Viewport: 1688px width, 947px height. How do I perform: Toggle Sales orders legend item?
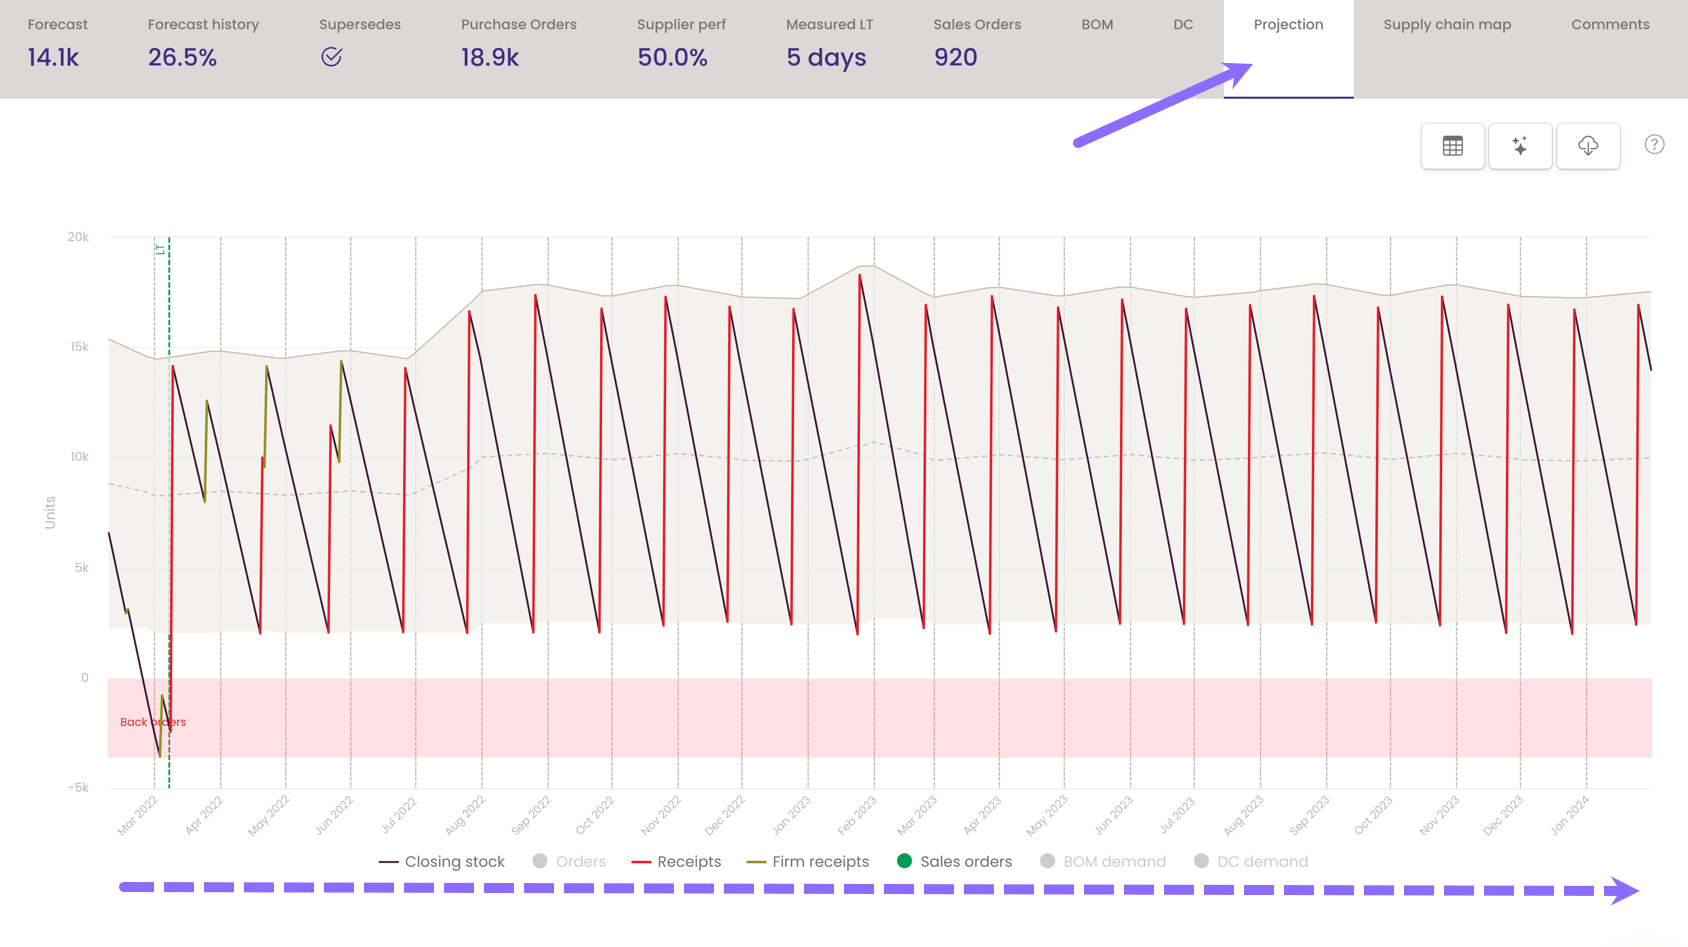(x=954, y=861)
